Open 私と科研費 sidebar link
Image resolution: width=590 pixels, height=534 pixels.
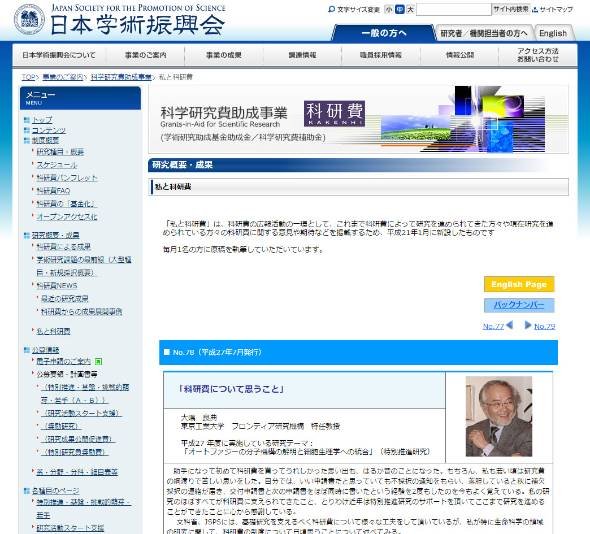click(53, 331)
